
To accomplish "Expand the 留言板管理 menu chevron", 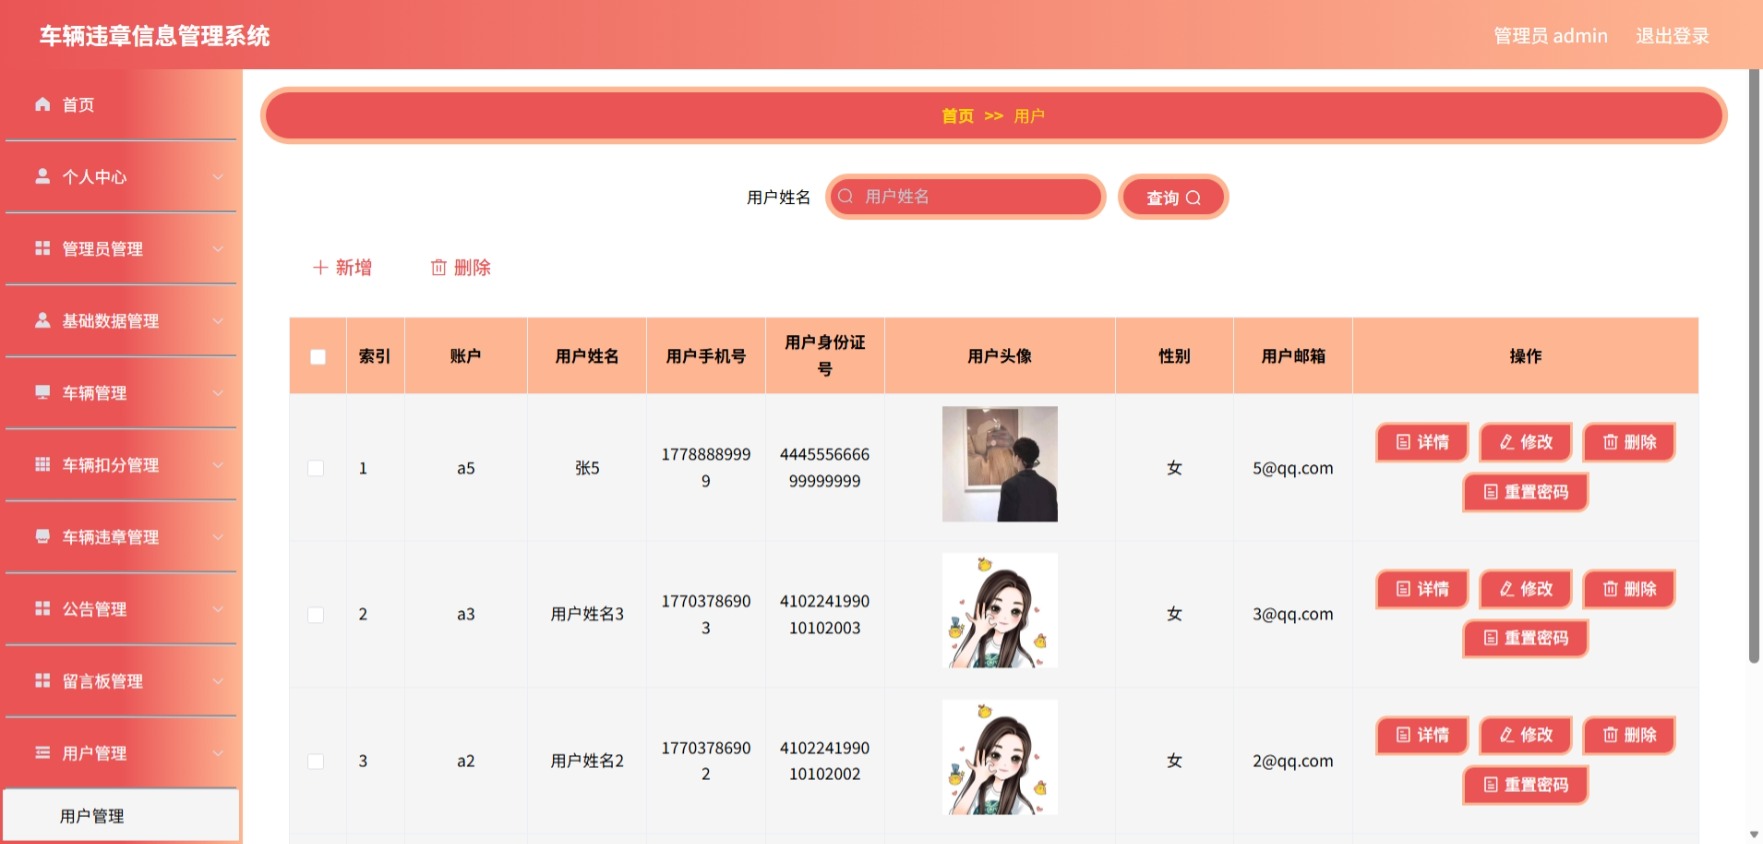I will click(x=218, y=681).
